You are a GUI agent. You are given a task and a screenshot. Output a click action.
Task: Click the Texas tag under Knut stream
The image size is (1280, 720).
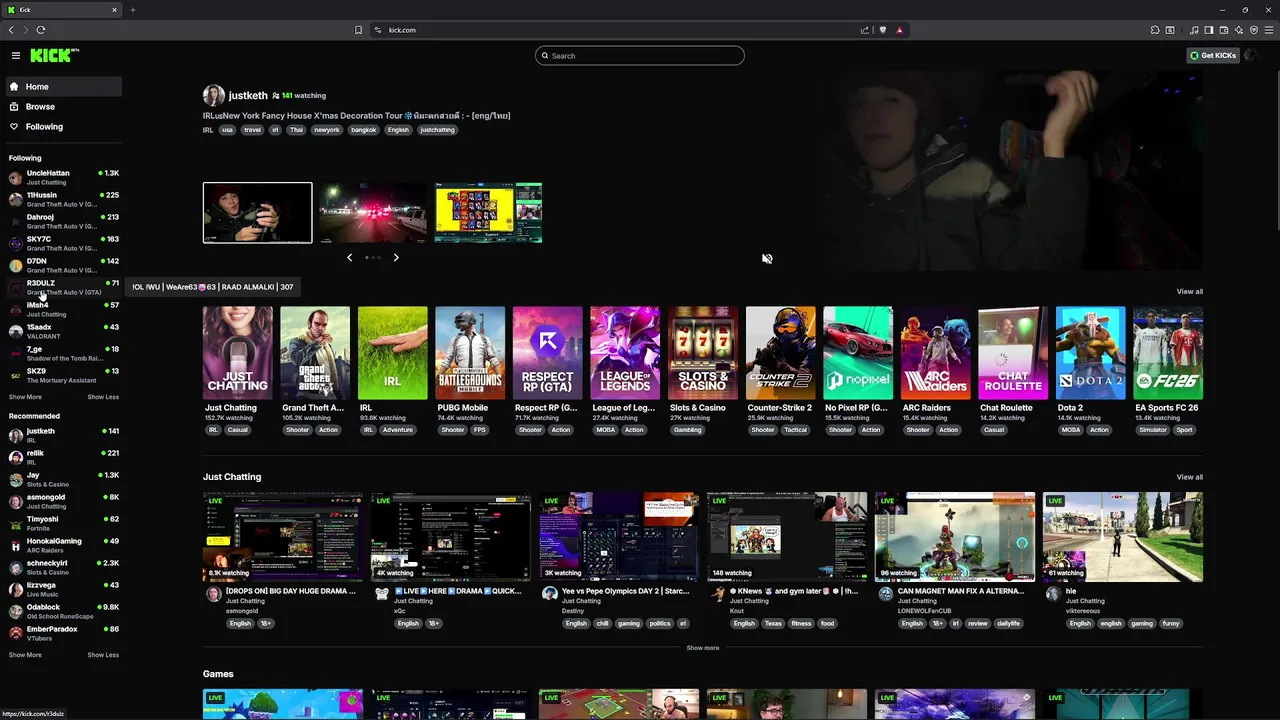pos(773,624)
